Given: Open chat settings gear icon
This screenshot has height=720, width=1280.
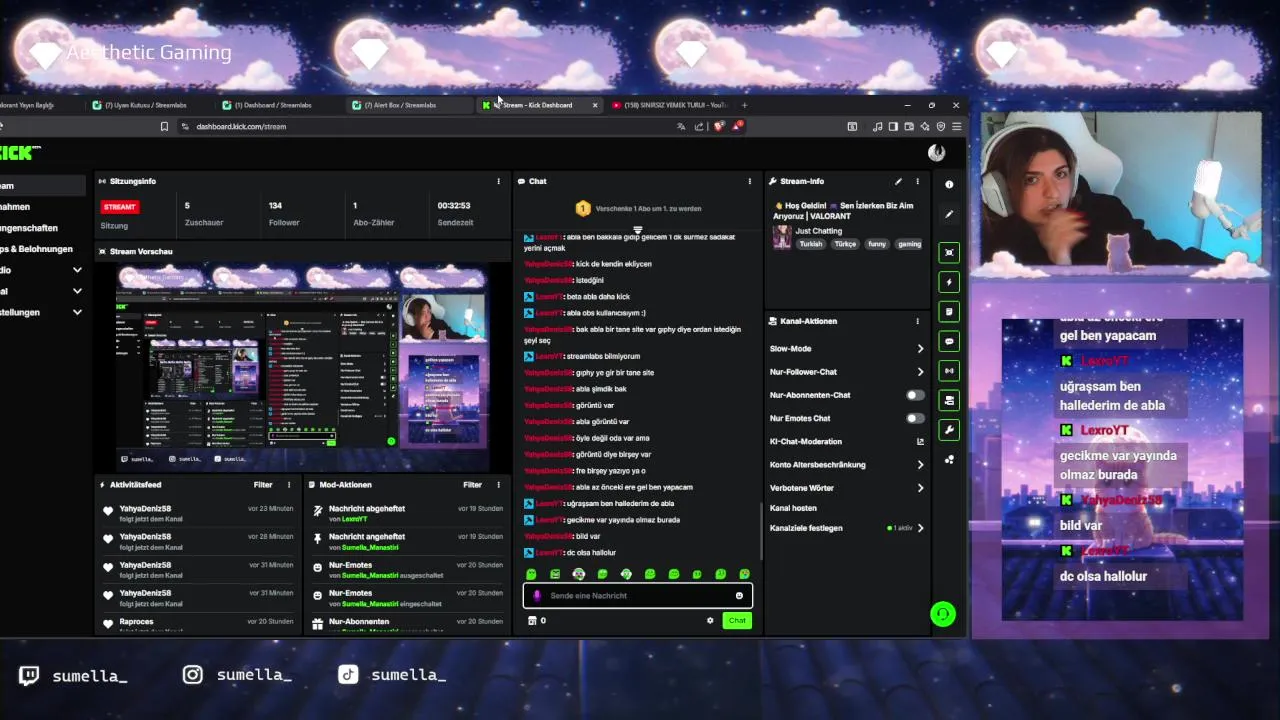Looking at the screenshot, I should tap(710, 621).
